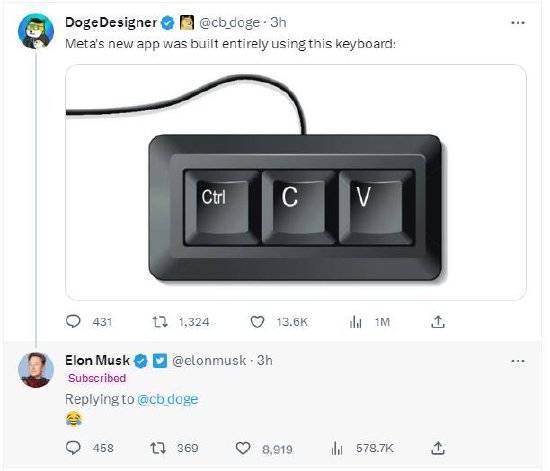Viewport: 550px width, 471px height.
Task: View analytics for tweet with 1M views
Action: click(355, 322)
